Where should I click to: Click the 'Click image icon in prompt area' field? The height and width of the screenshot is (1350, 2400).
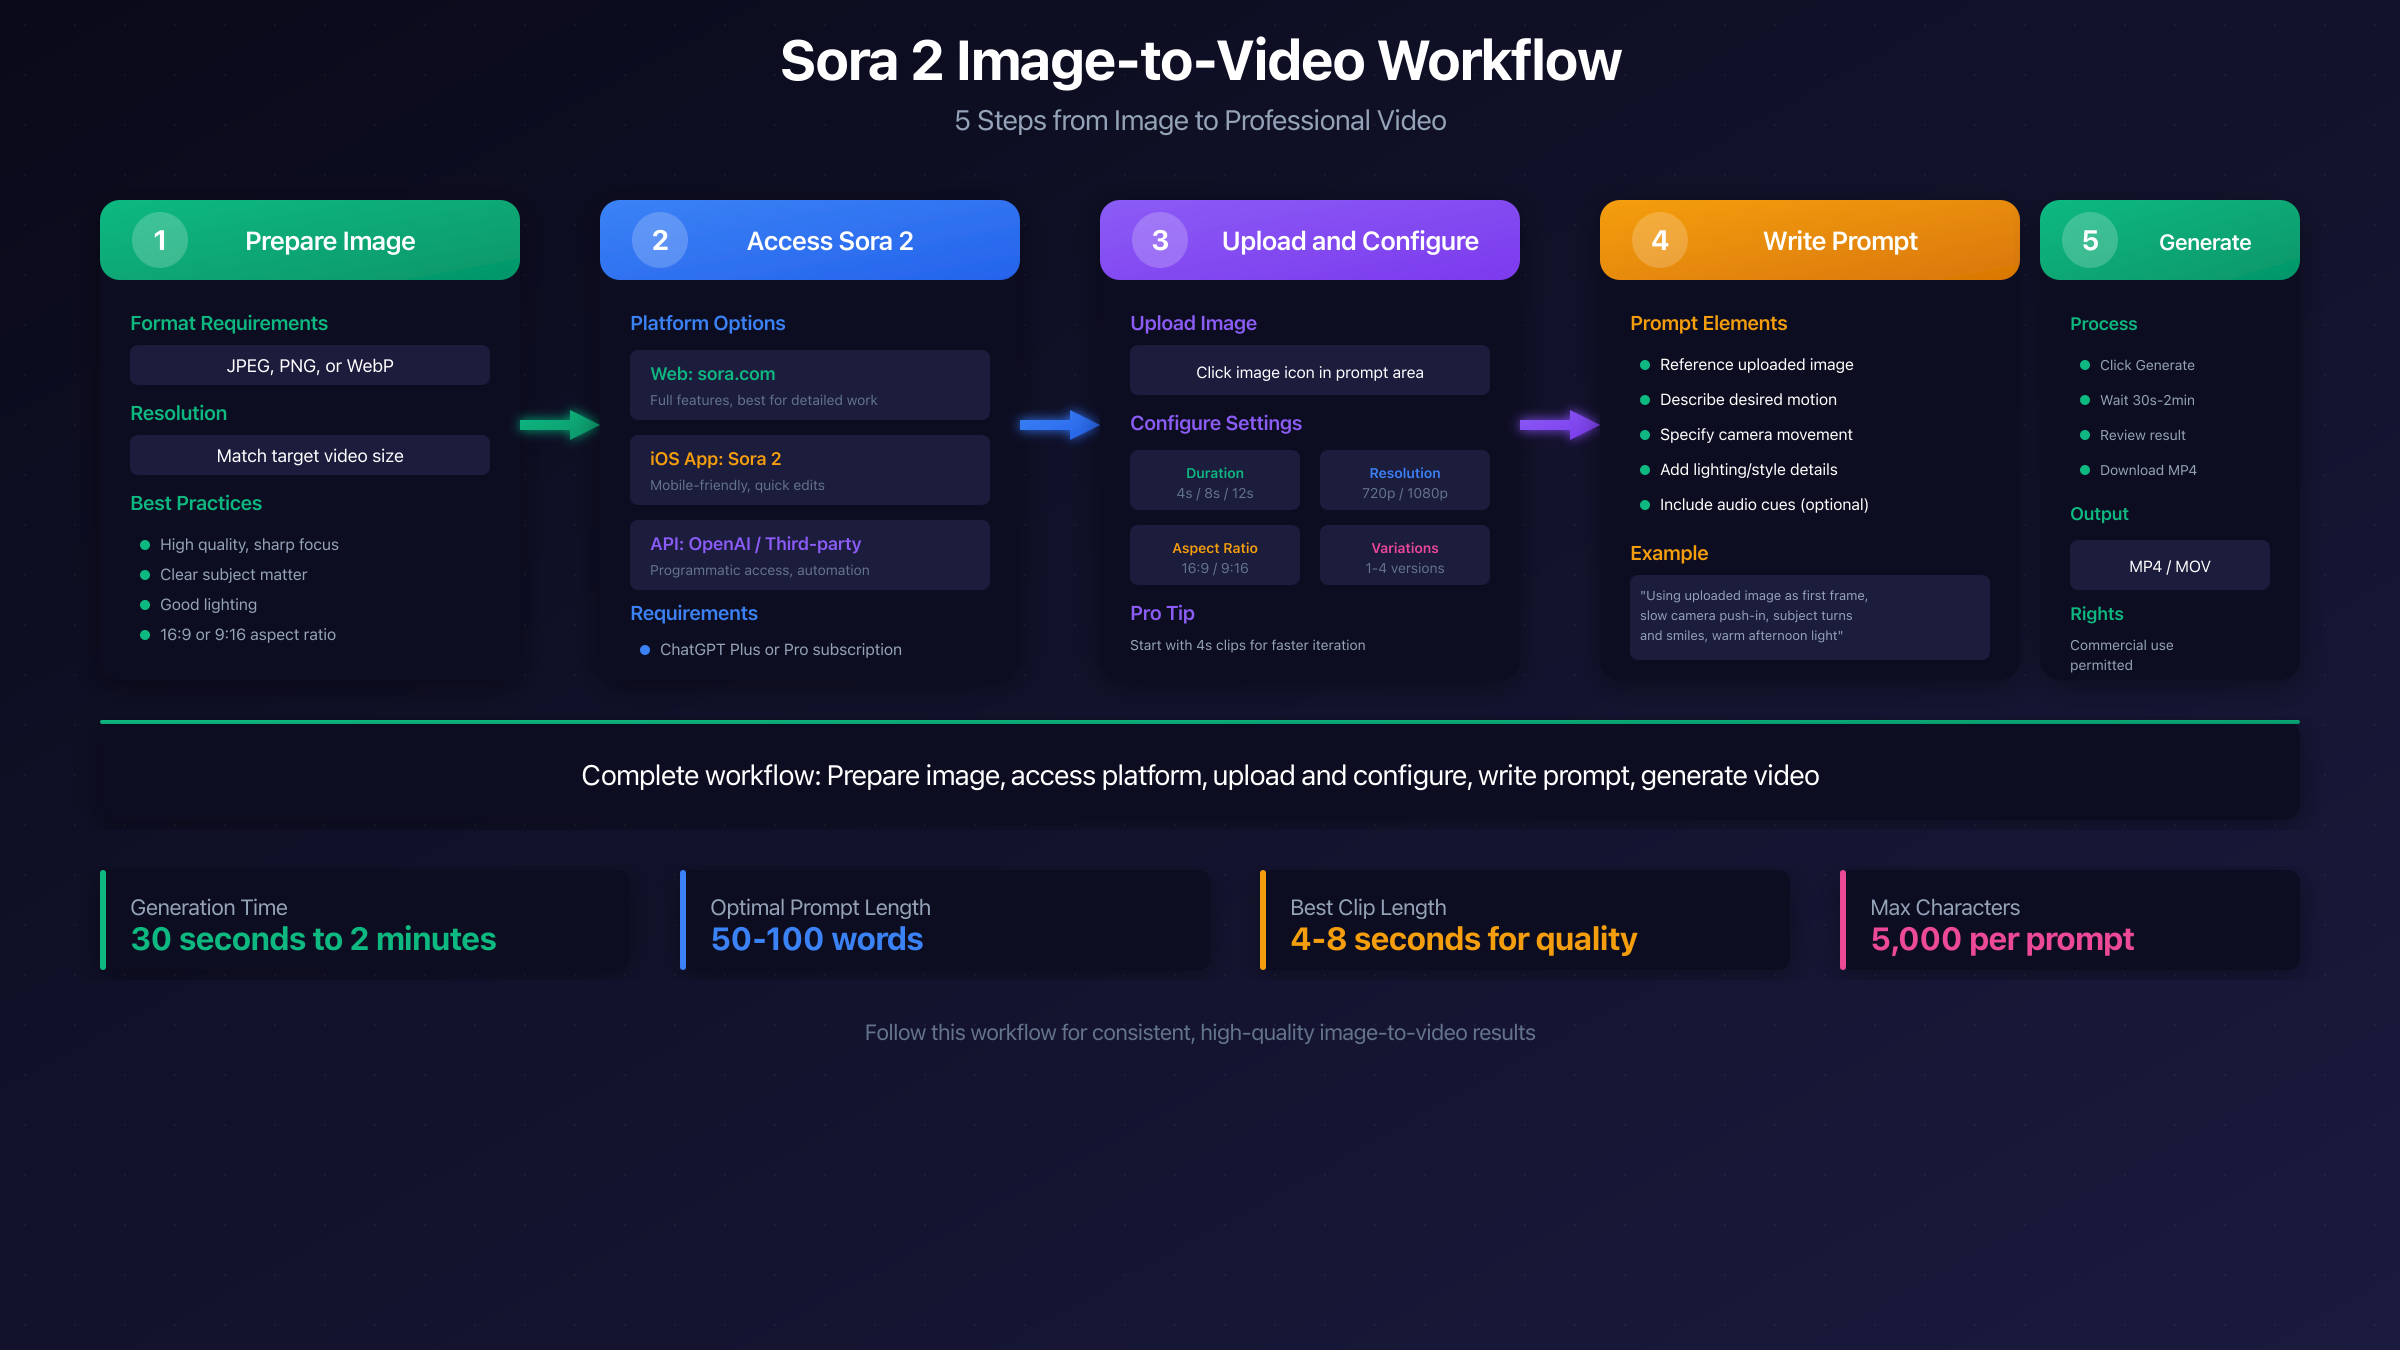tap(1309, 370)
